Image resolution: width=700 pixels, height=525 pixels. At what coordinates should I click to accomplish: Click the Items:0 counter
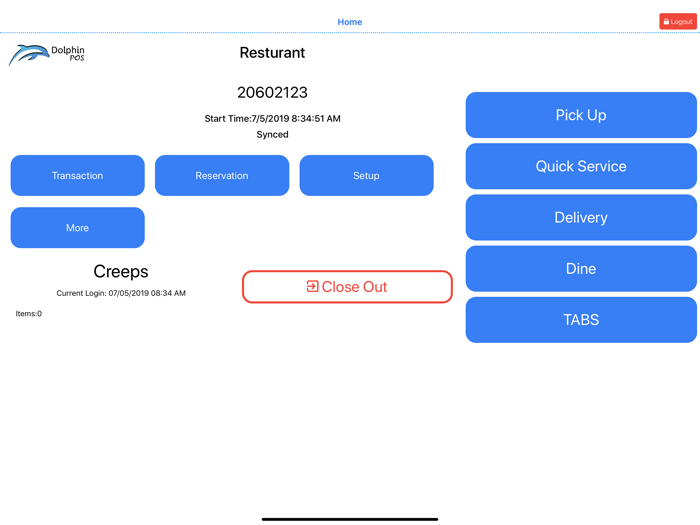pyautogui.click(x=29, y=313)
